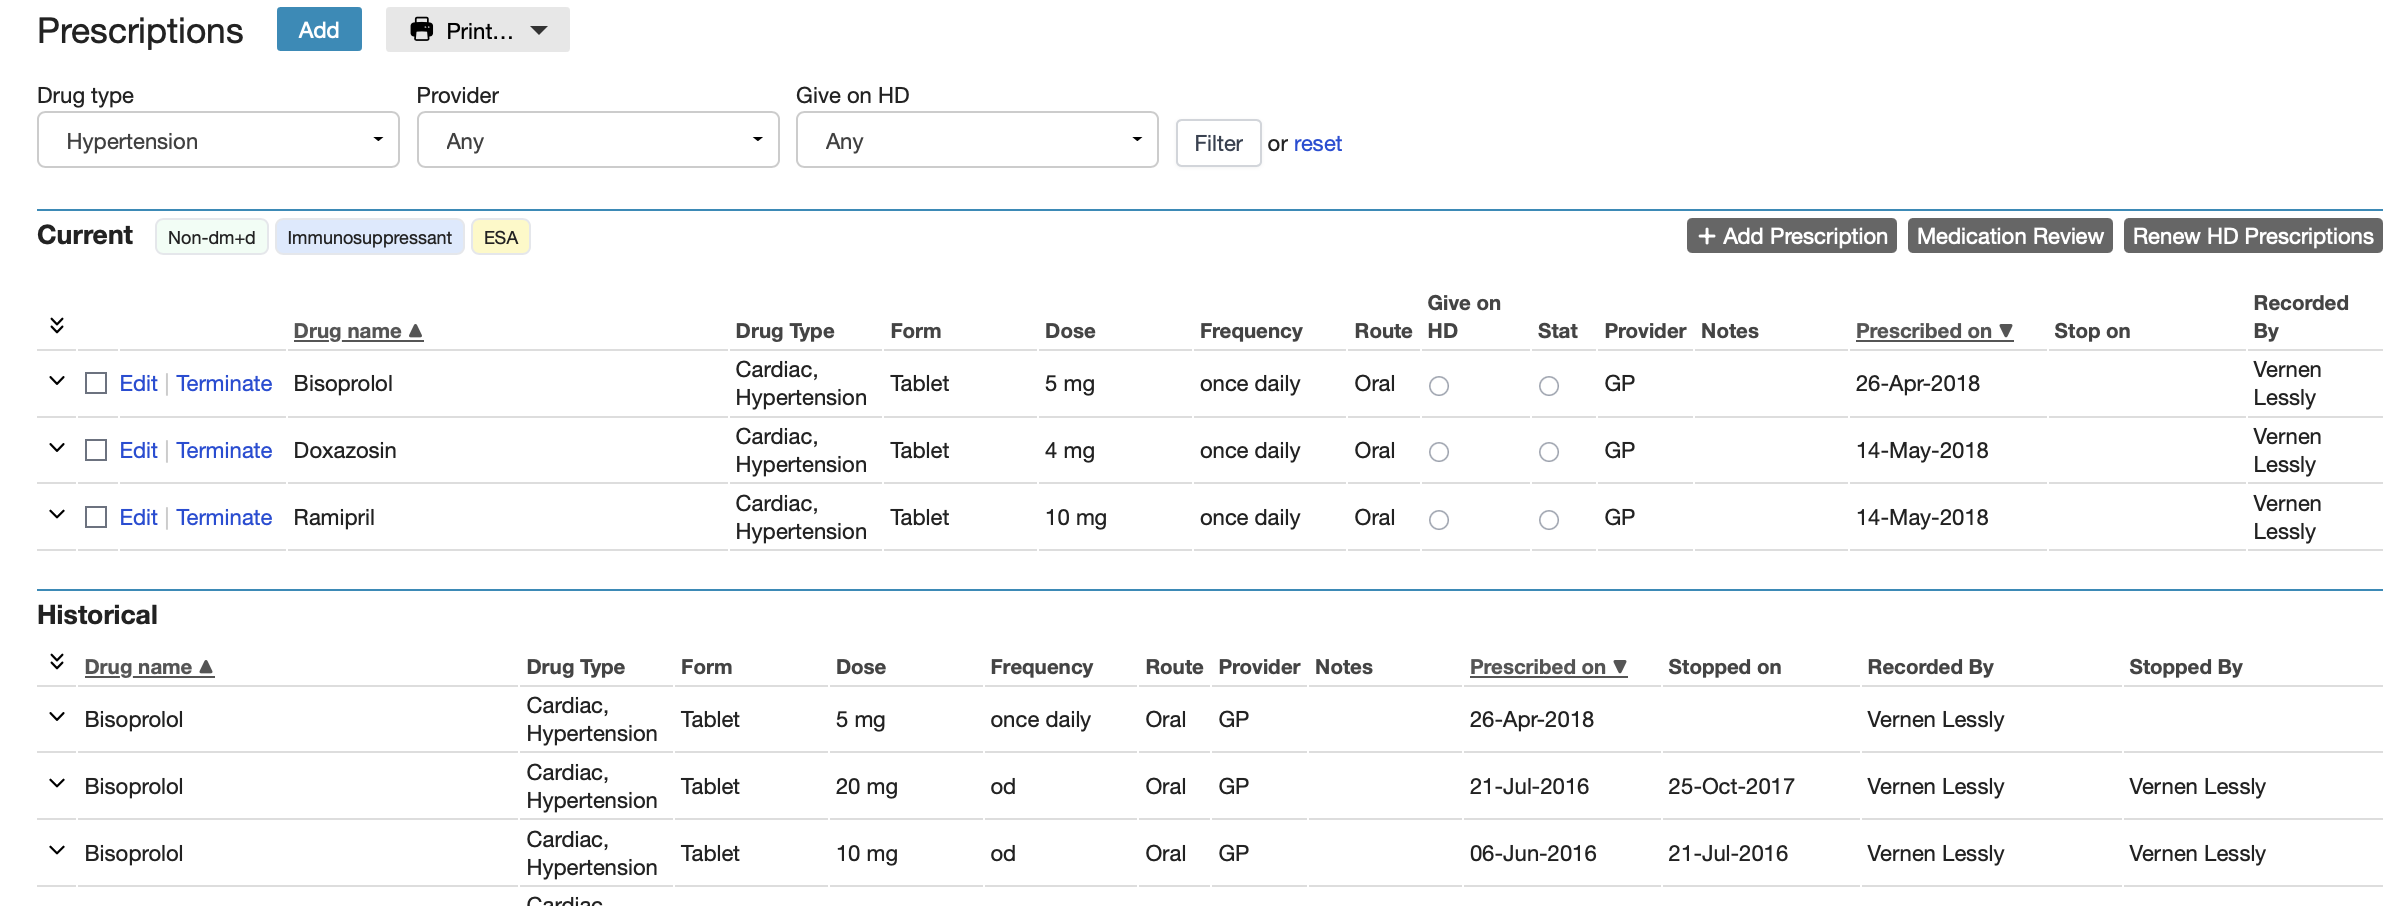This screenshot has width=2406, height=906.
Task: Toggle Stat radio for Doxazosin
Action: [1549, 453]
